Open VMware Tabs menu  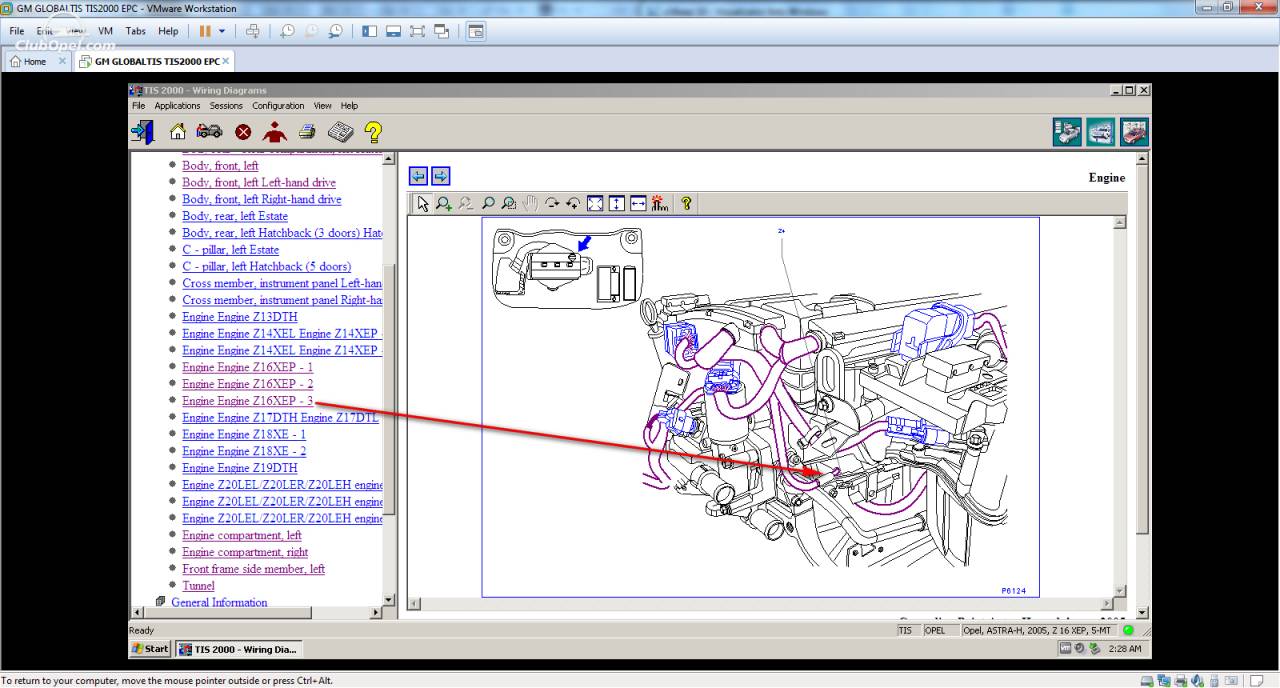tap(136, 31)
